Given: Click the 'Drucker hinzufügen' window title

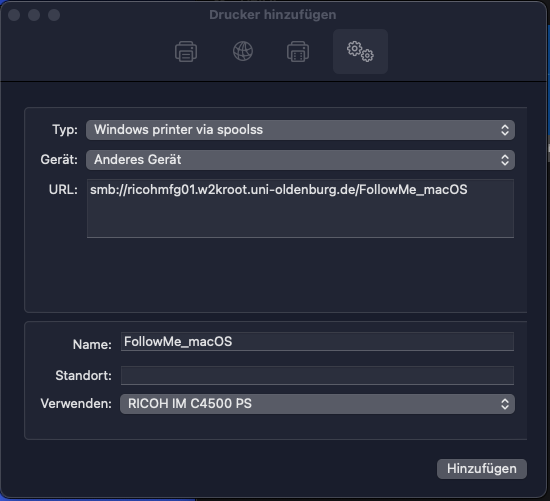Looking at the screenshot, I should pos(273,15).
